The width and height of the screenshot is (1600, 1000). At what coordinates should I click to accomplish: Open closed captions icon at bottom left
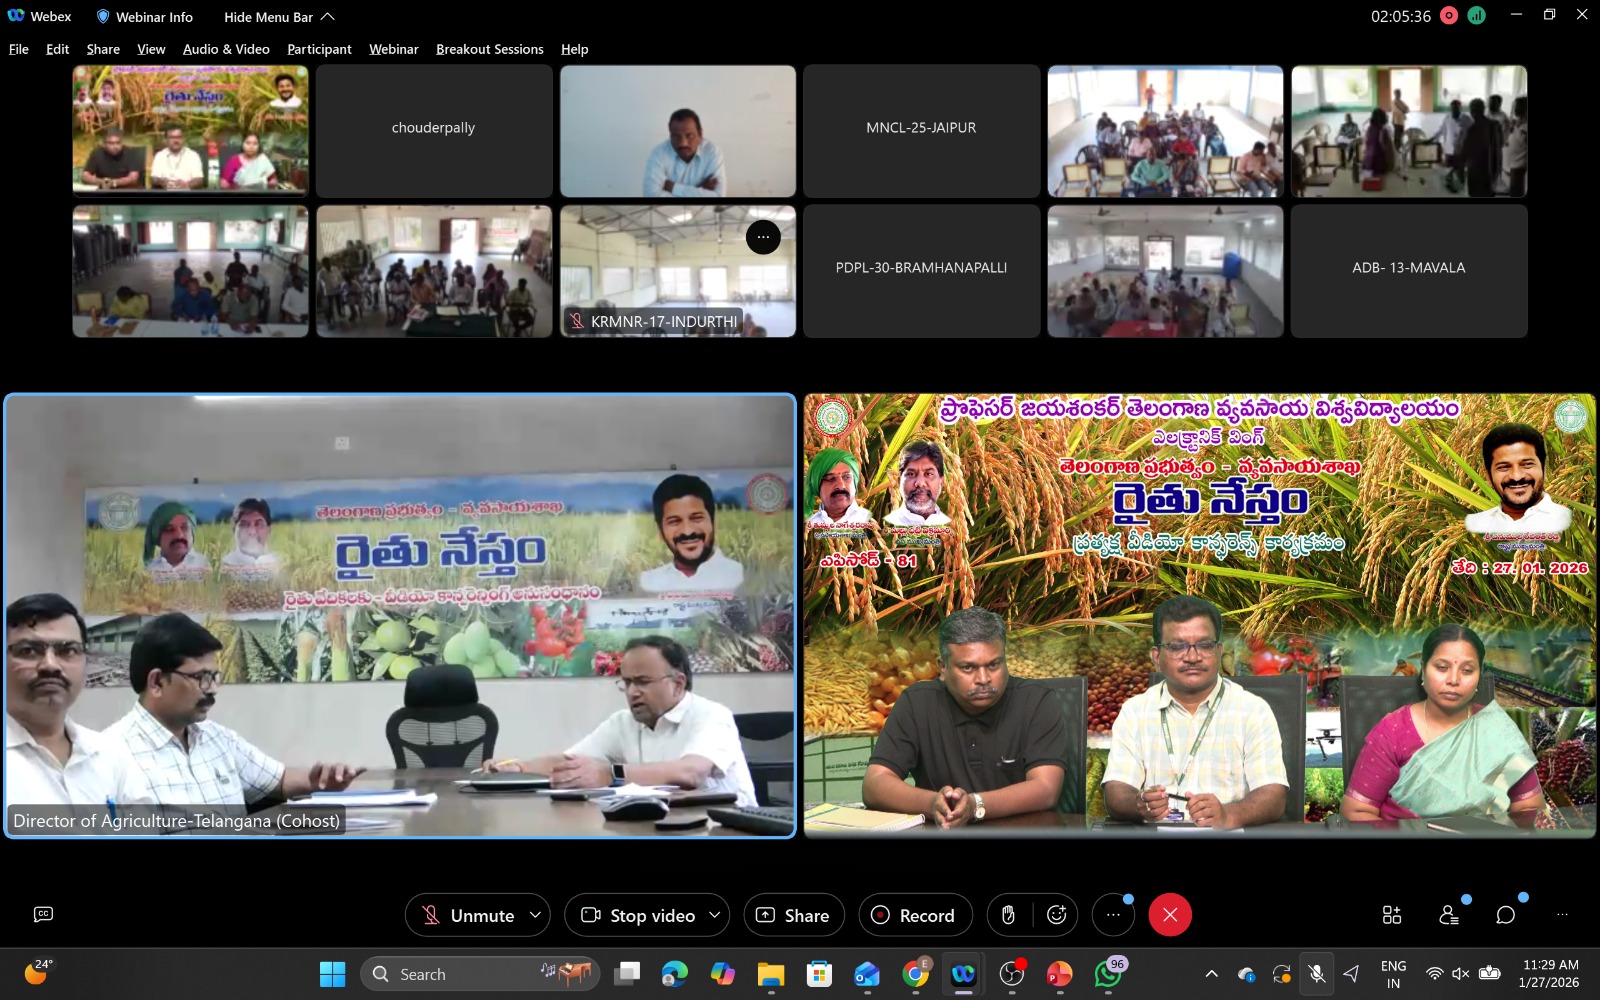[x=43, y=914]
